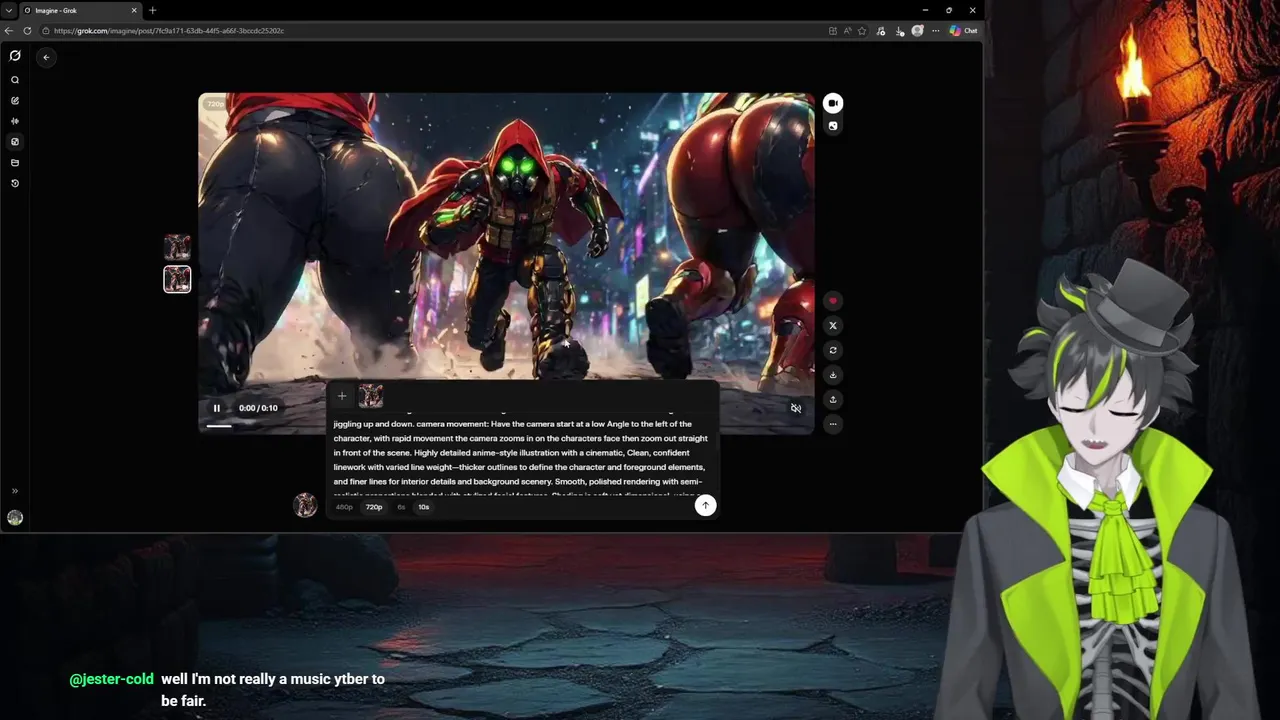
Task: Add an attachment with the plus button
Action: click(342, 396)
